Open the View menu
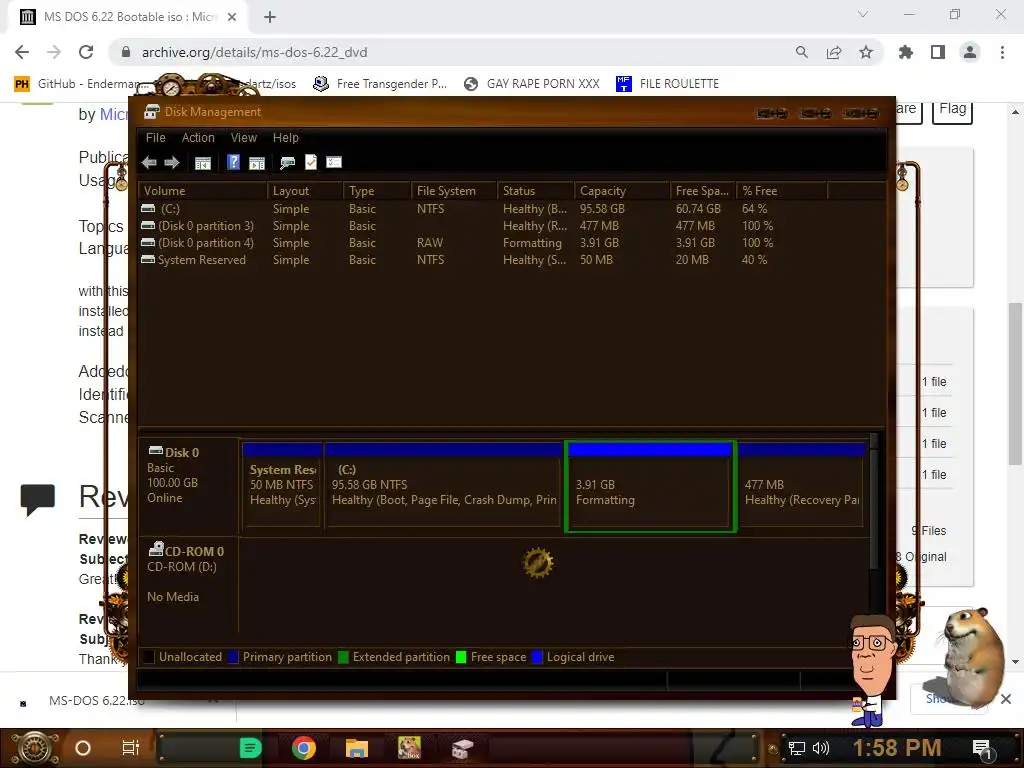1024x768 pixels. (244, 138)
